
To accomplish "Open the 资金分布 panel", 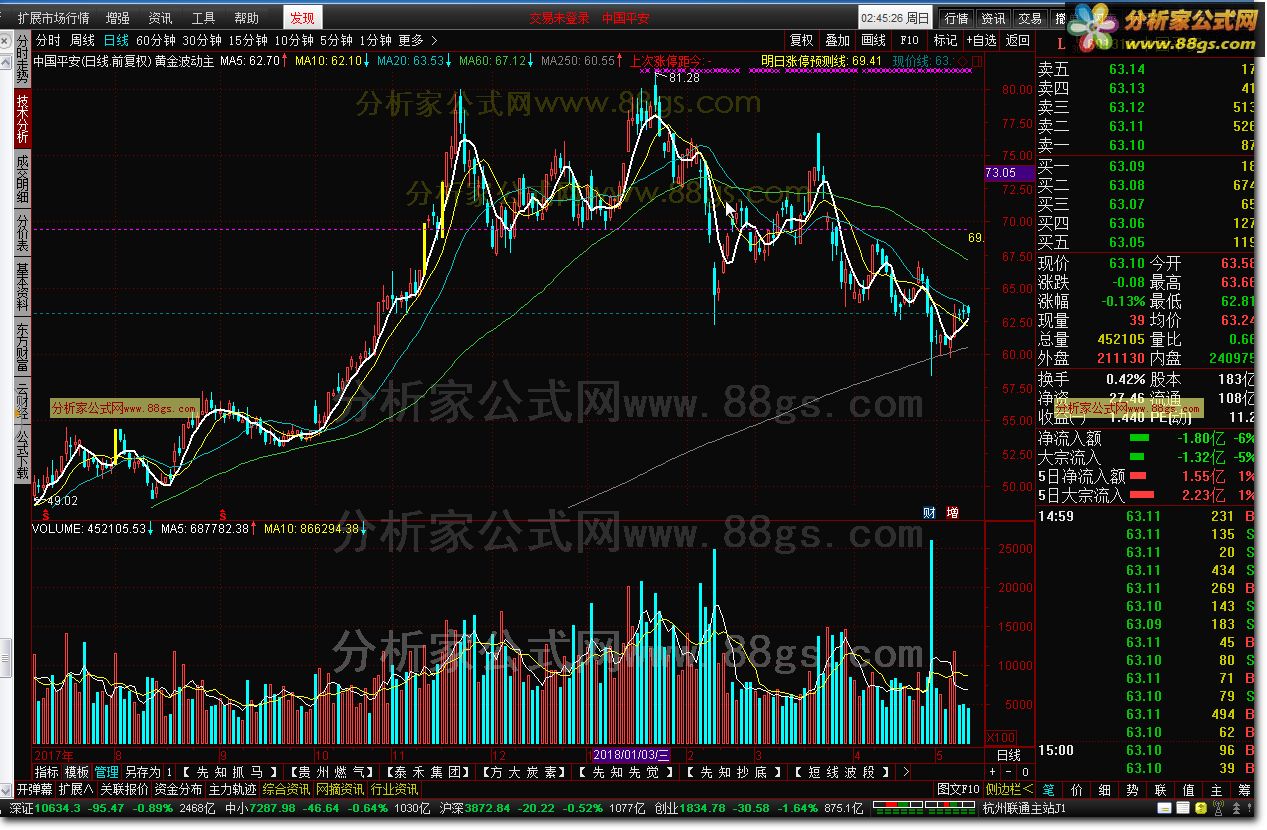I will pyautogui.click(x=178, y=790).
